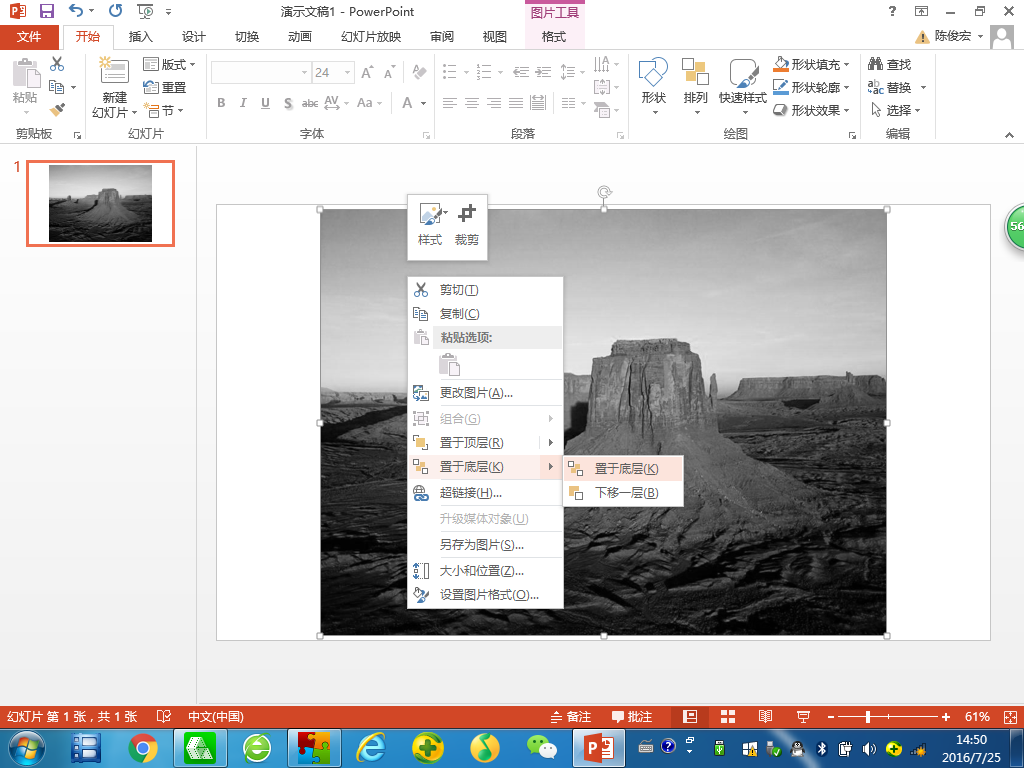Open Picture Tools Format (格式) tab
Viewport: 1024px width, 768px height.
(554, 37)
